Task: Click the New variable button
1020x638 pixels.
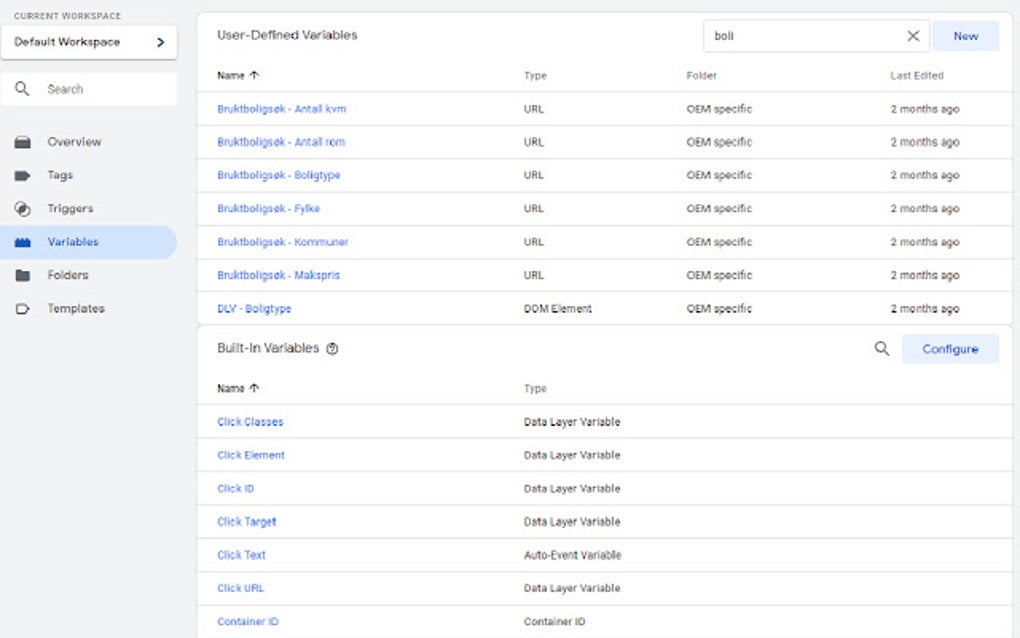Action: (964, 35)
